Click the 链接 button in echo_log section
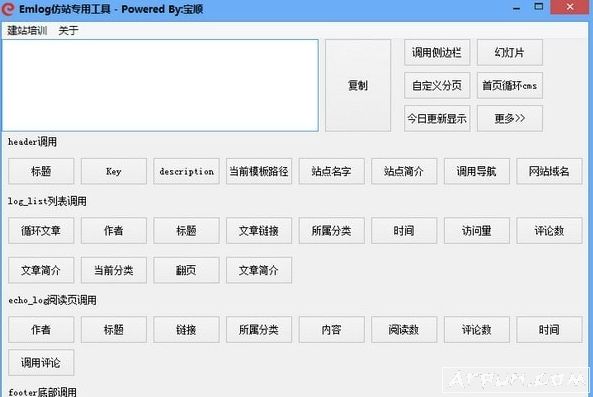The width and height of the screenshot is (593, 397). [186, 330]
